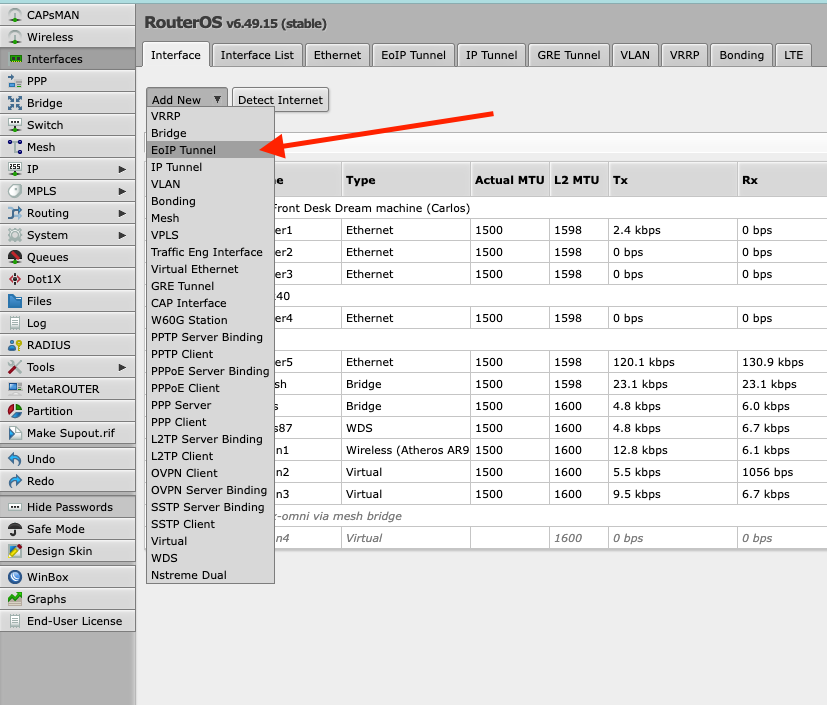This screenshot has width=827, height=705.
Task: Open the Queues icon
Action: 15,257
